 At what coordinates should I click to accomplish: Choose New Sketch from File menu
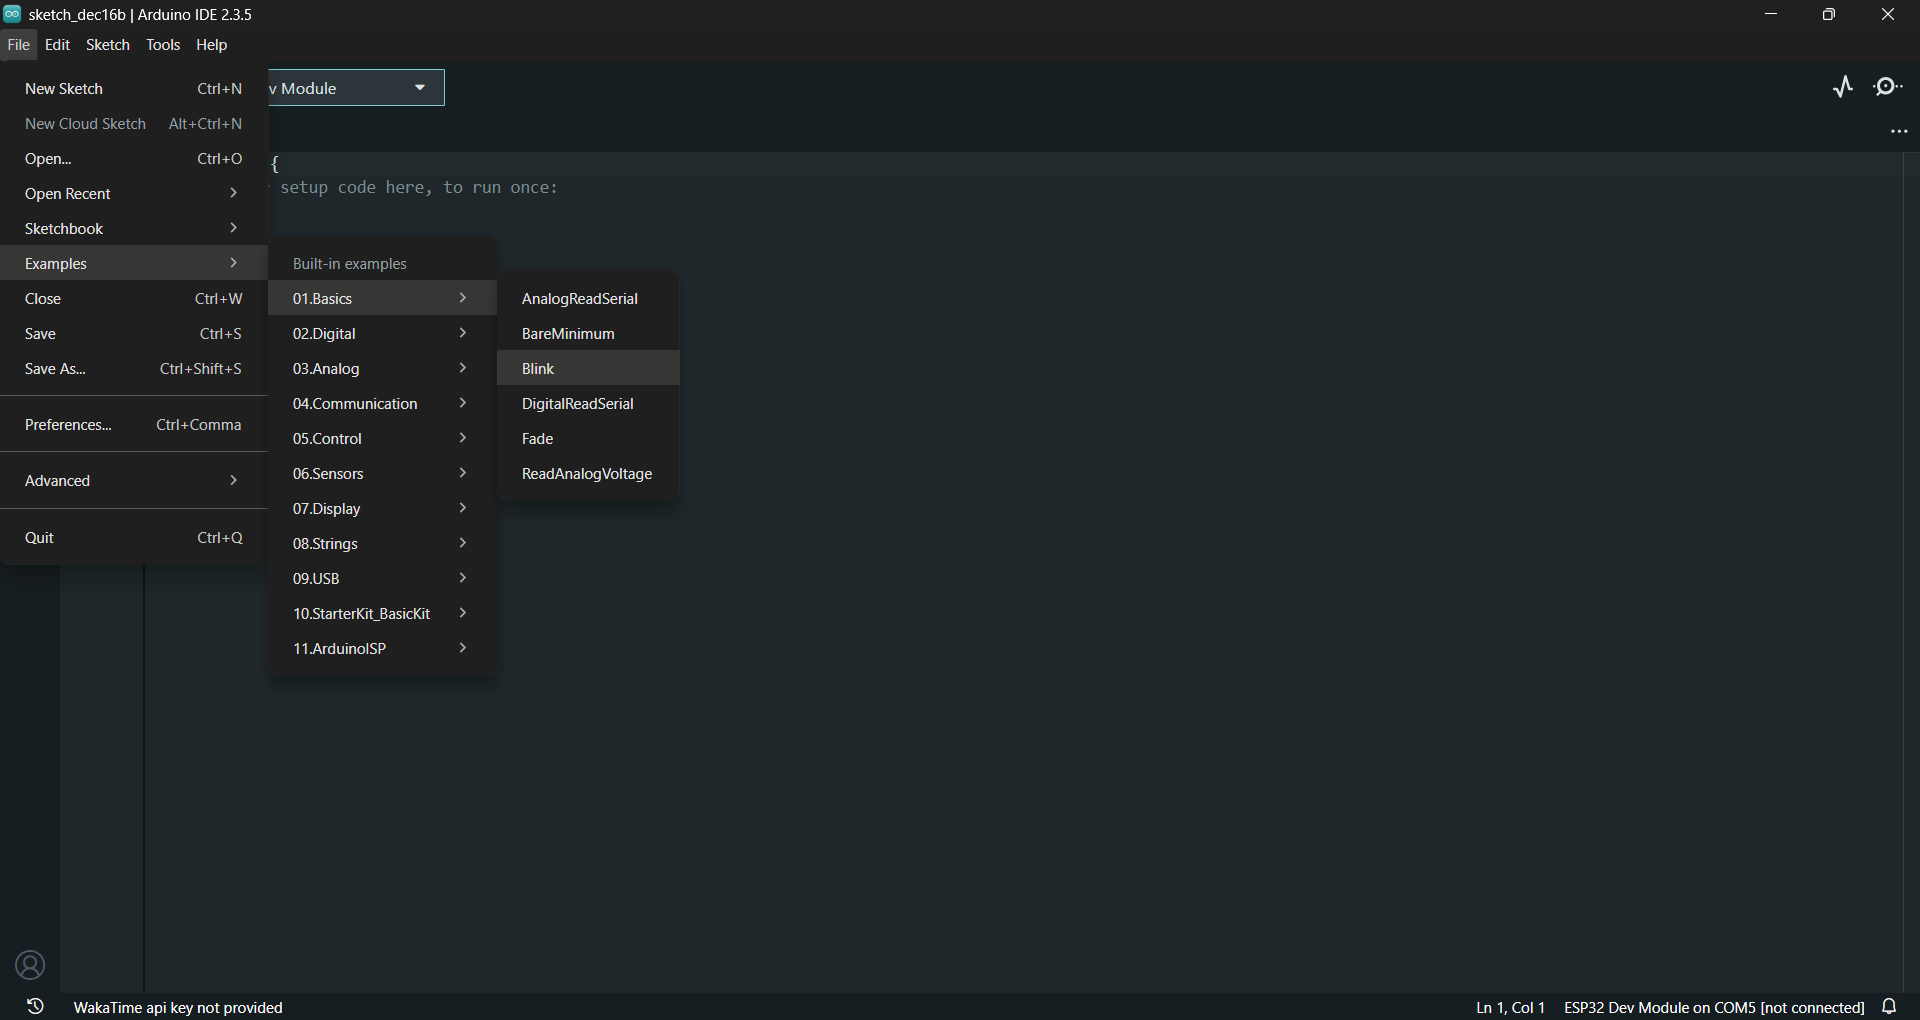[134, 89]
